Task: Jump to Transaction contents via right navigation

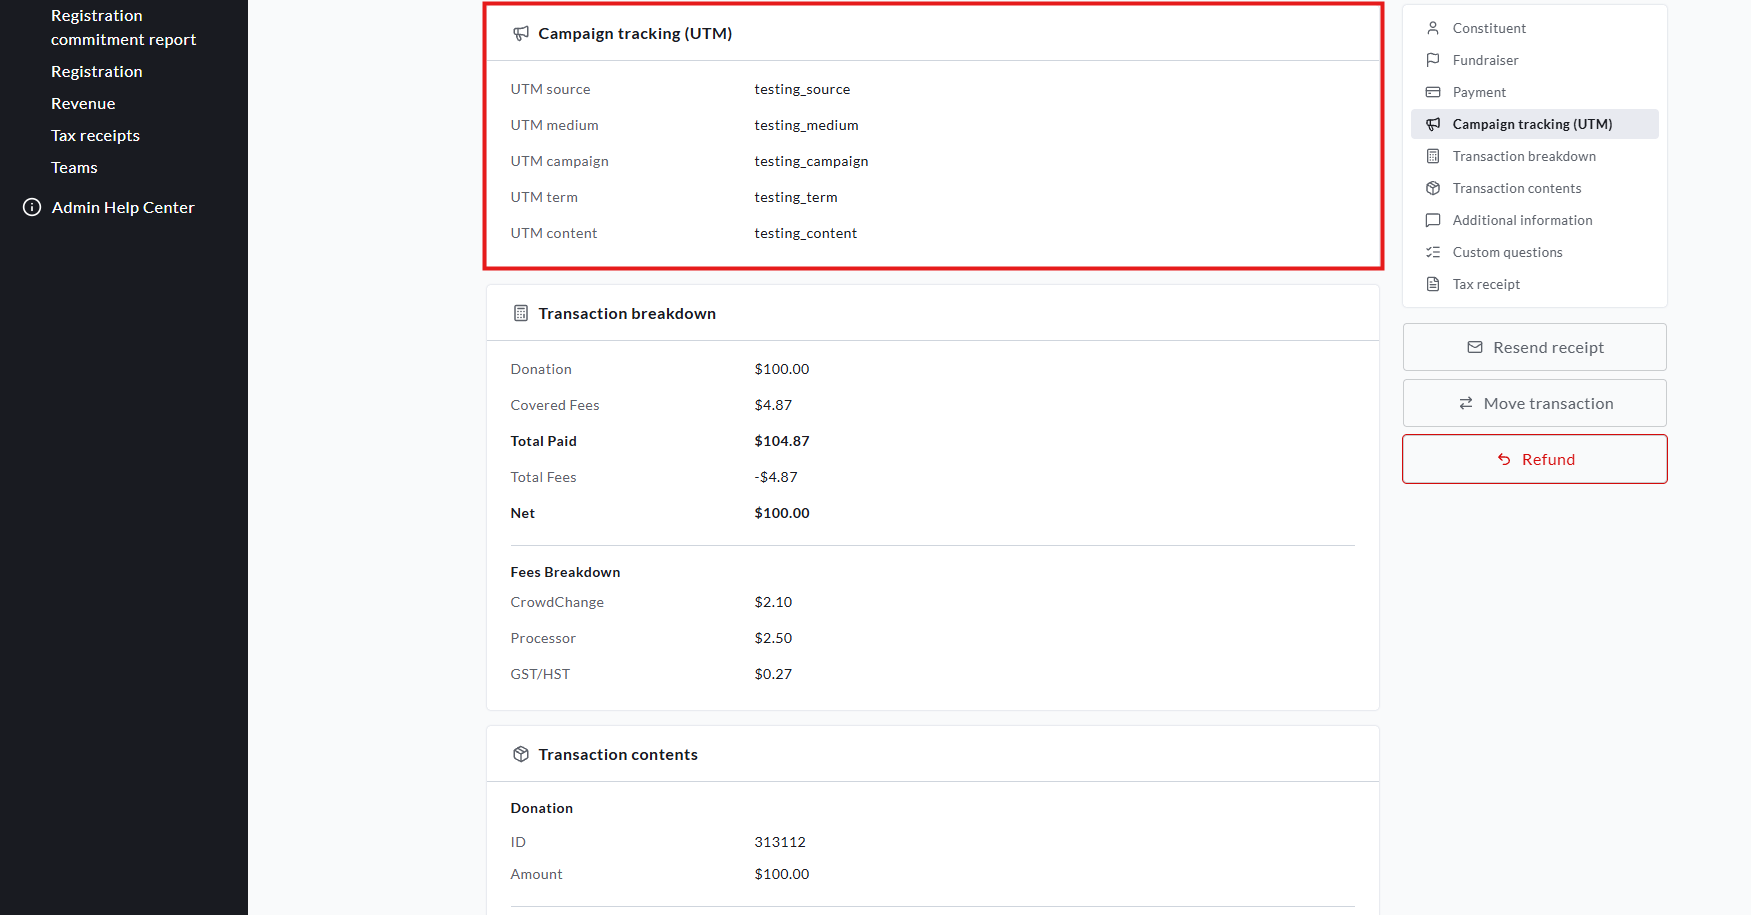Action: [1534, 188]
